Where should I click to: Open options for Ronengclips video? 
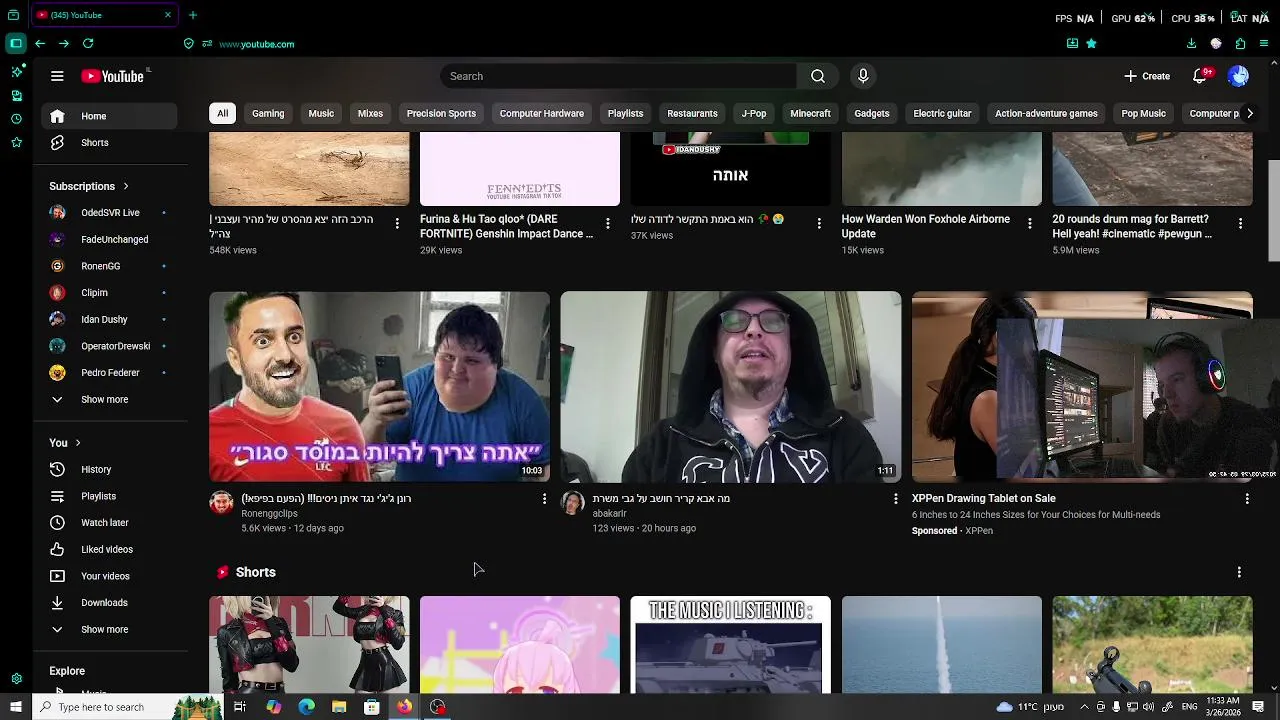544,498
